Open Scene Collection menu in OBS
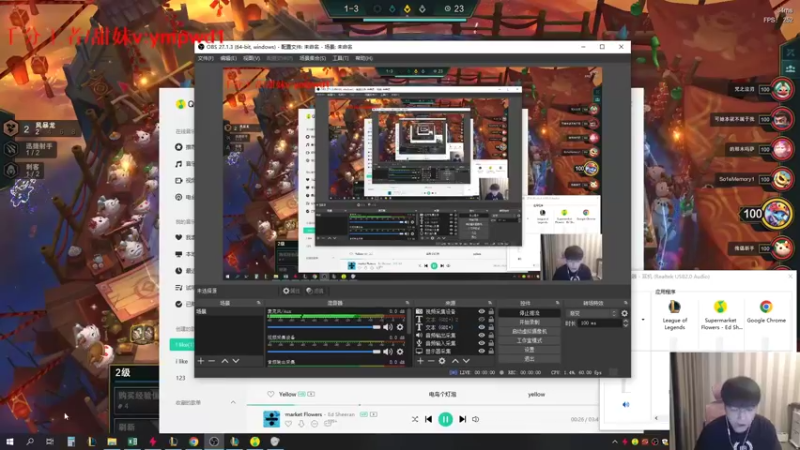Screen dimensions: 800x450 coord(312,58)
